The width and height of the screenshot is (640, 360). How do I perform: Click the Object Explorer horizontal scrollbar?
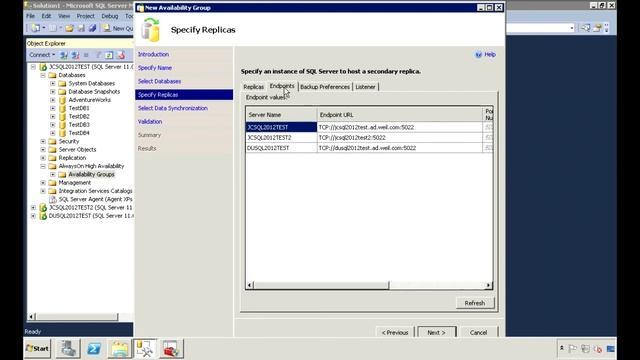77,316
